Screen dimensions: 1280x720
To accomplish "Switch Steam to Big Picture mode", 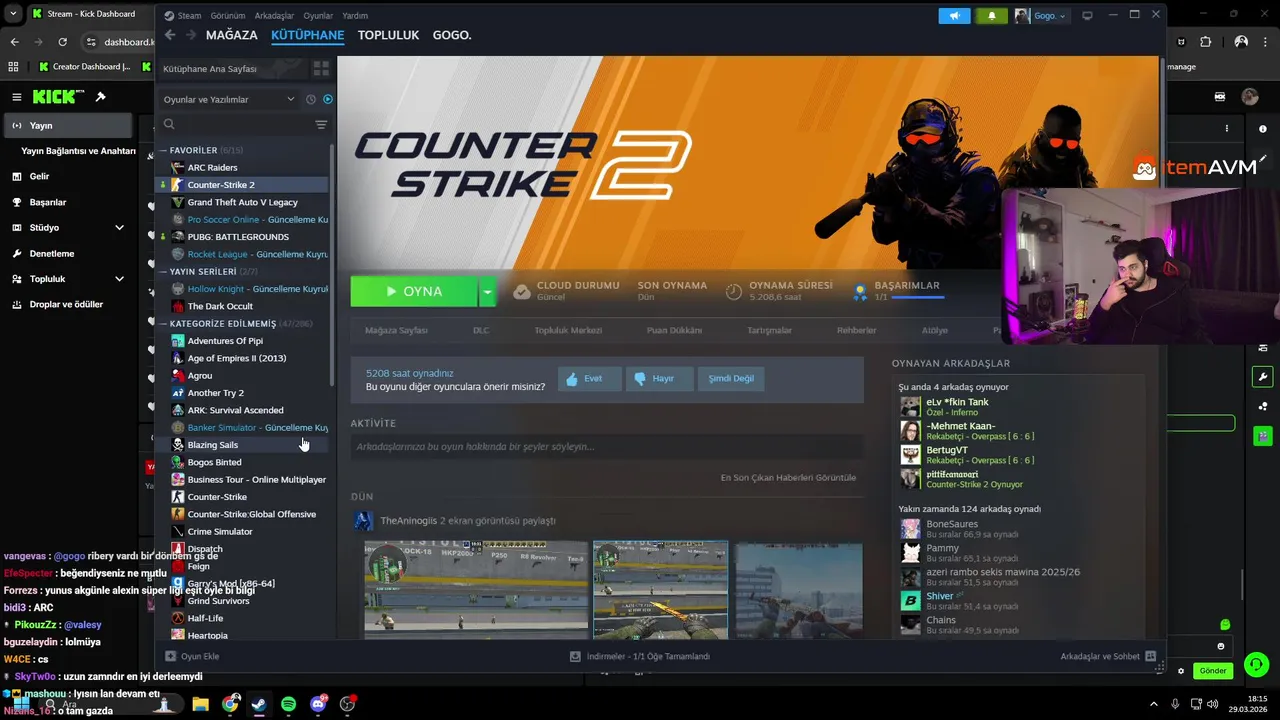I will click(x=1087, y=15).
